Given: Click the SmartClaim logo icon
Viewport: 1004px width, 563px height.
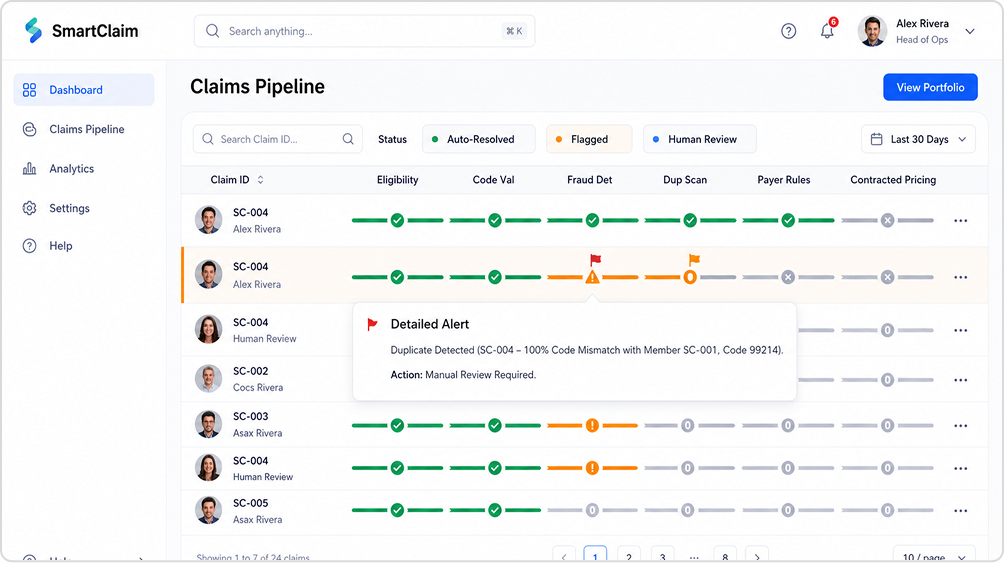Looking at the screenshot, I should point(33,31).
